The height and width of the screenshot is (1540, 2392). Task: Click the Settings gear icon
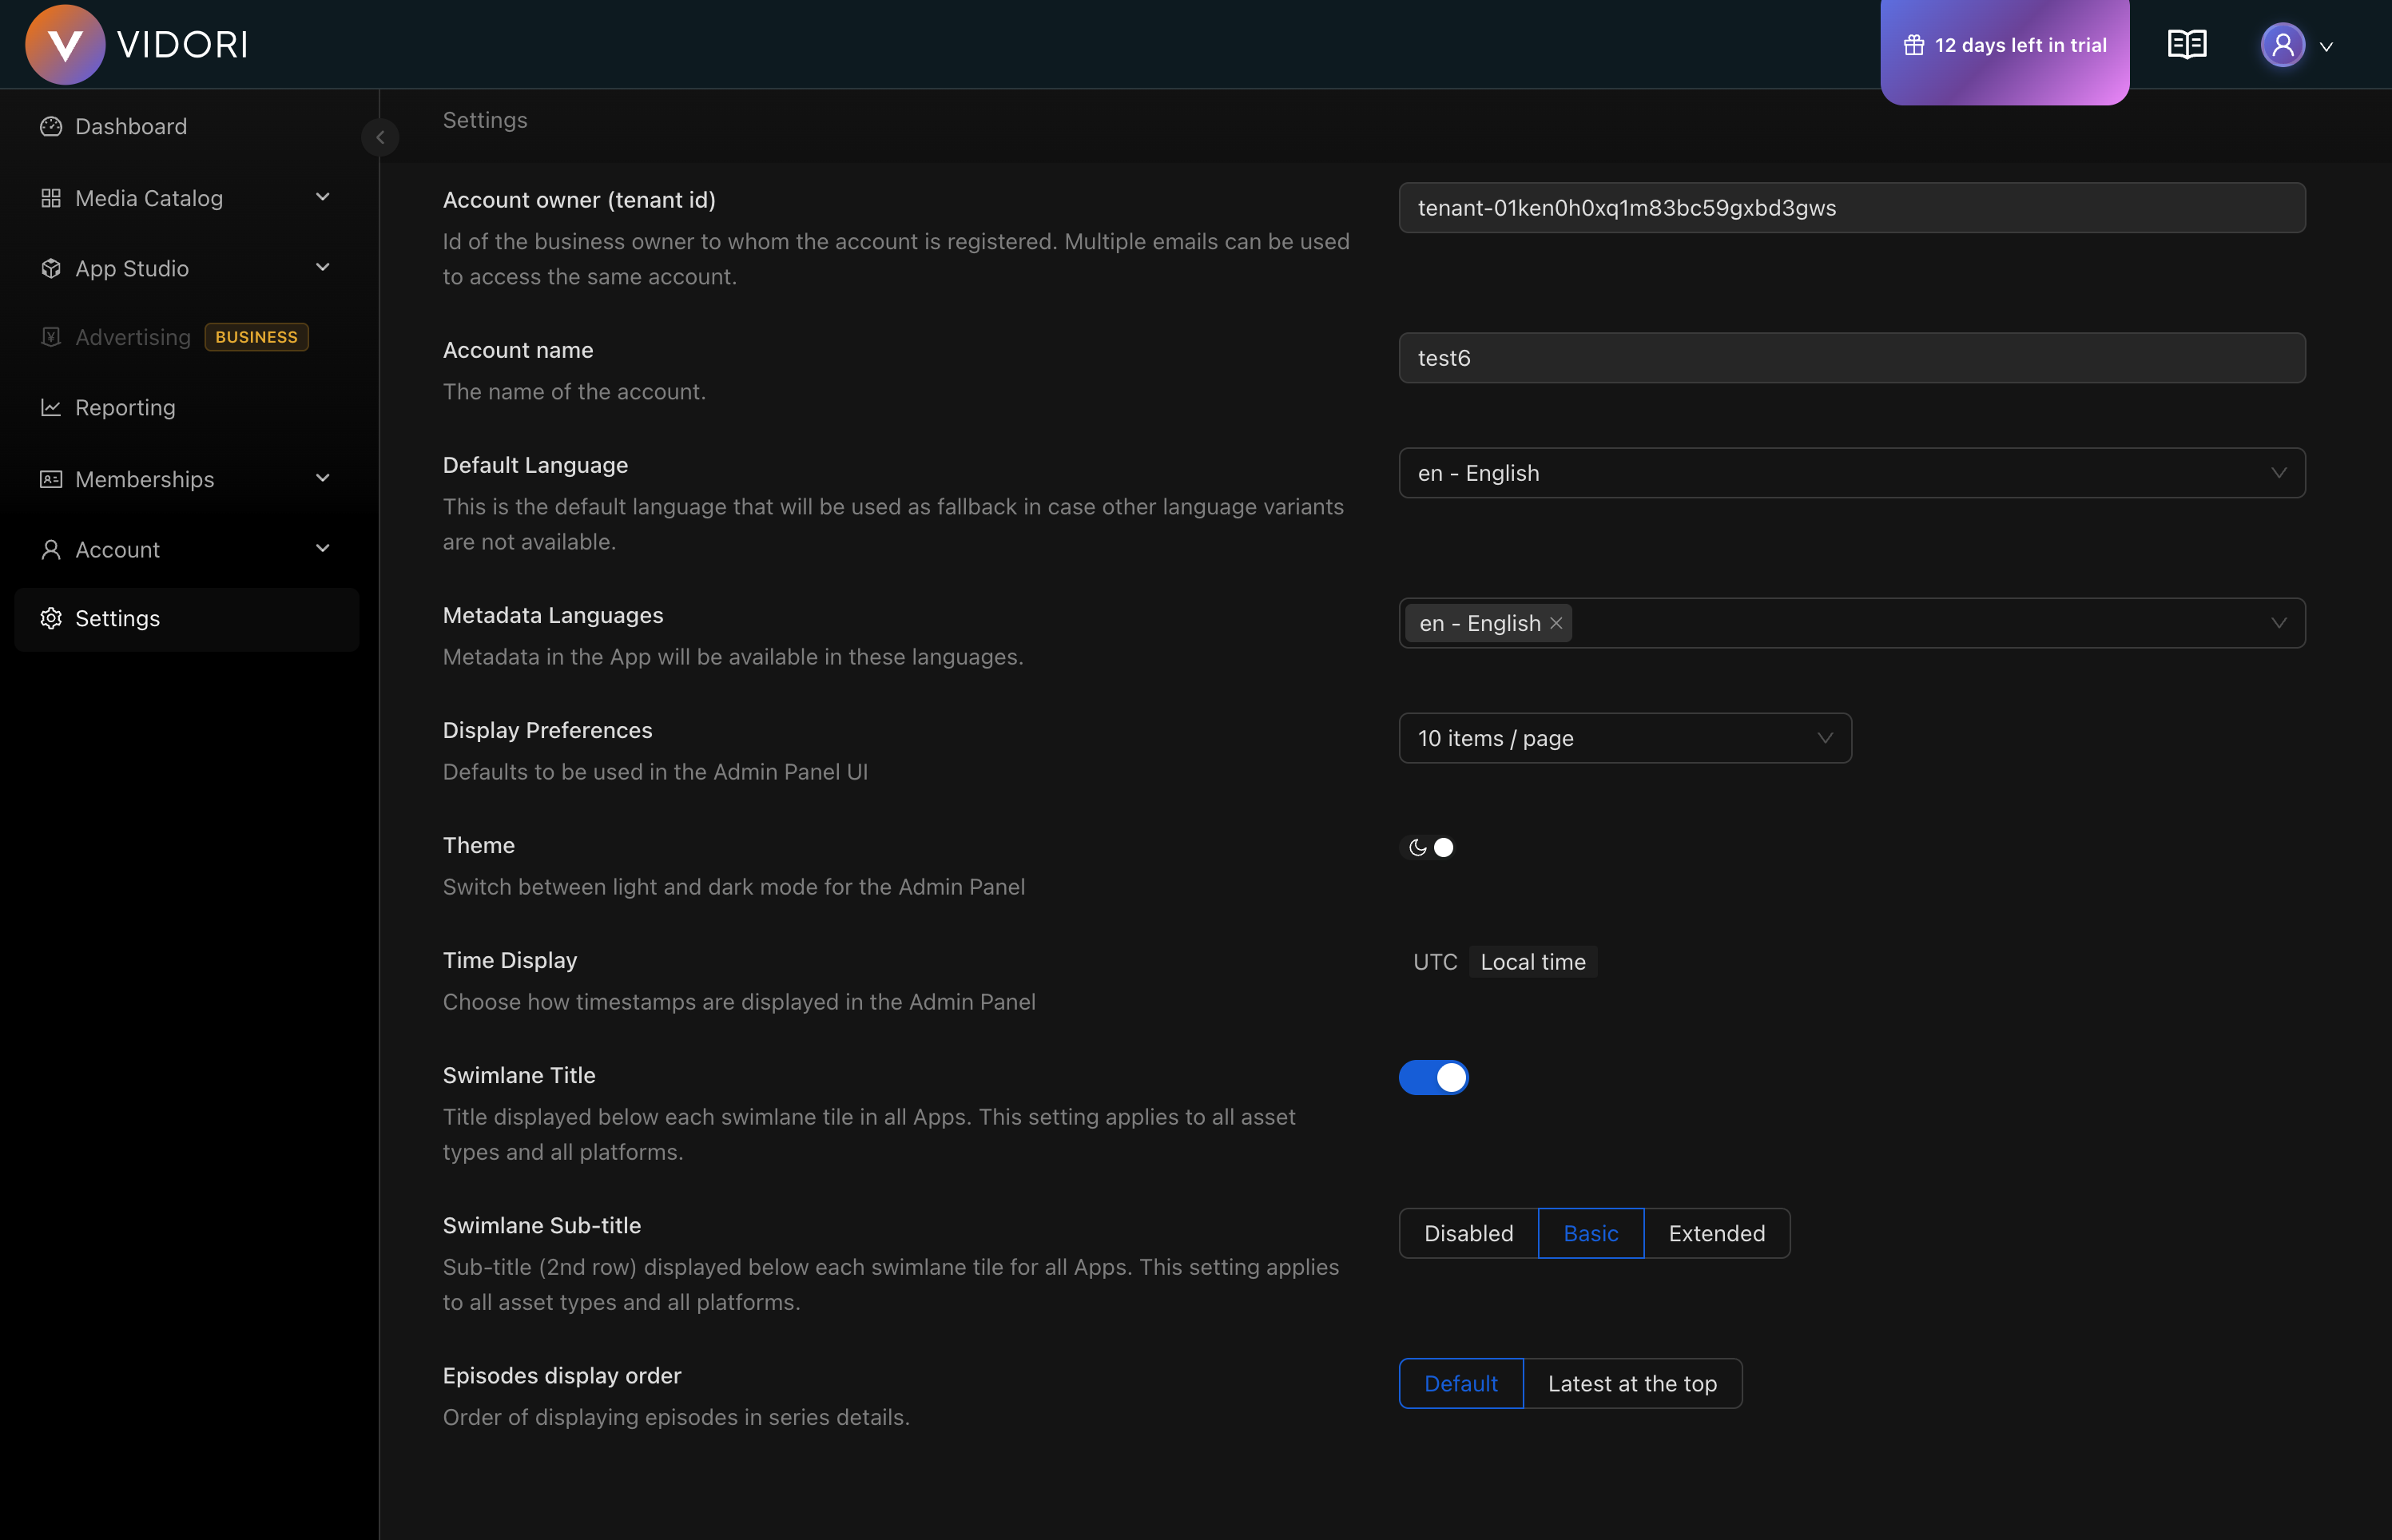(x=51, y=619)
